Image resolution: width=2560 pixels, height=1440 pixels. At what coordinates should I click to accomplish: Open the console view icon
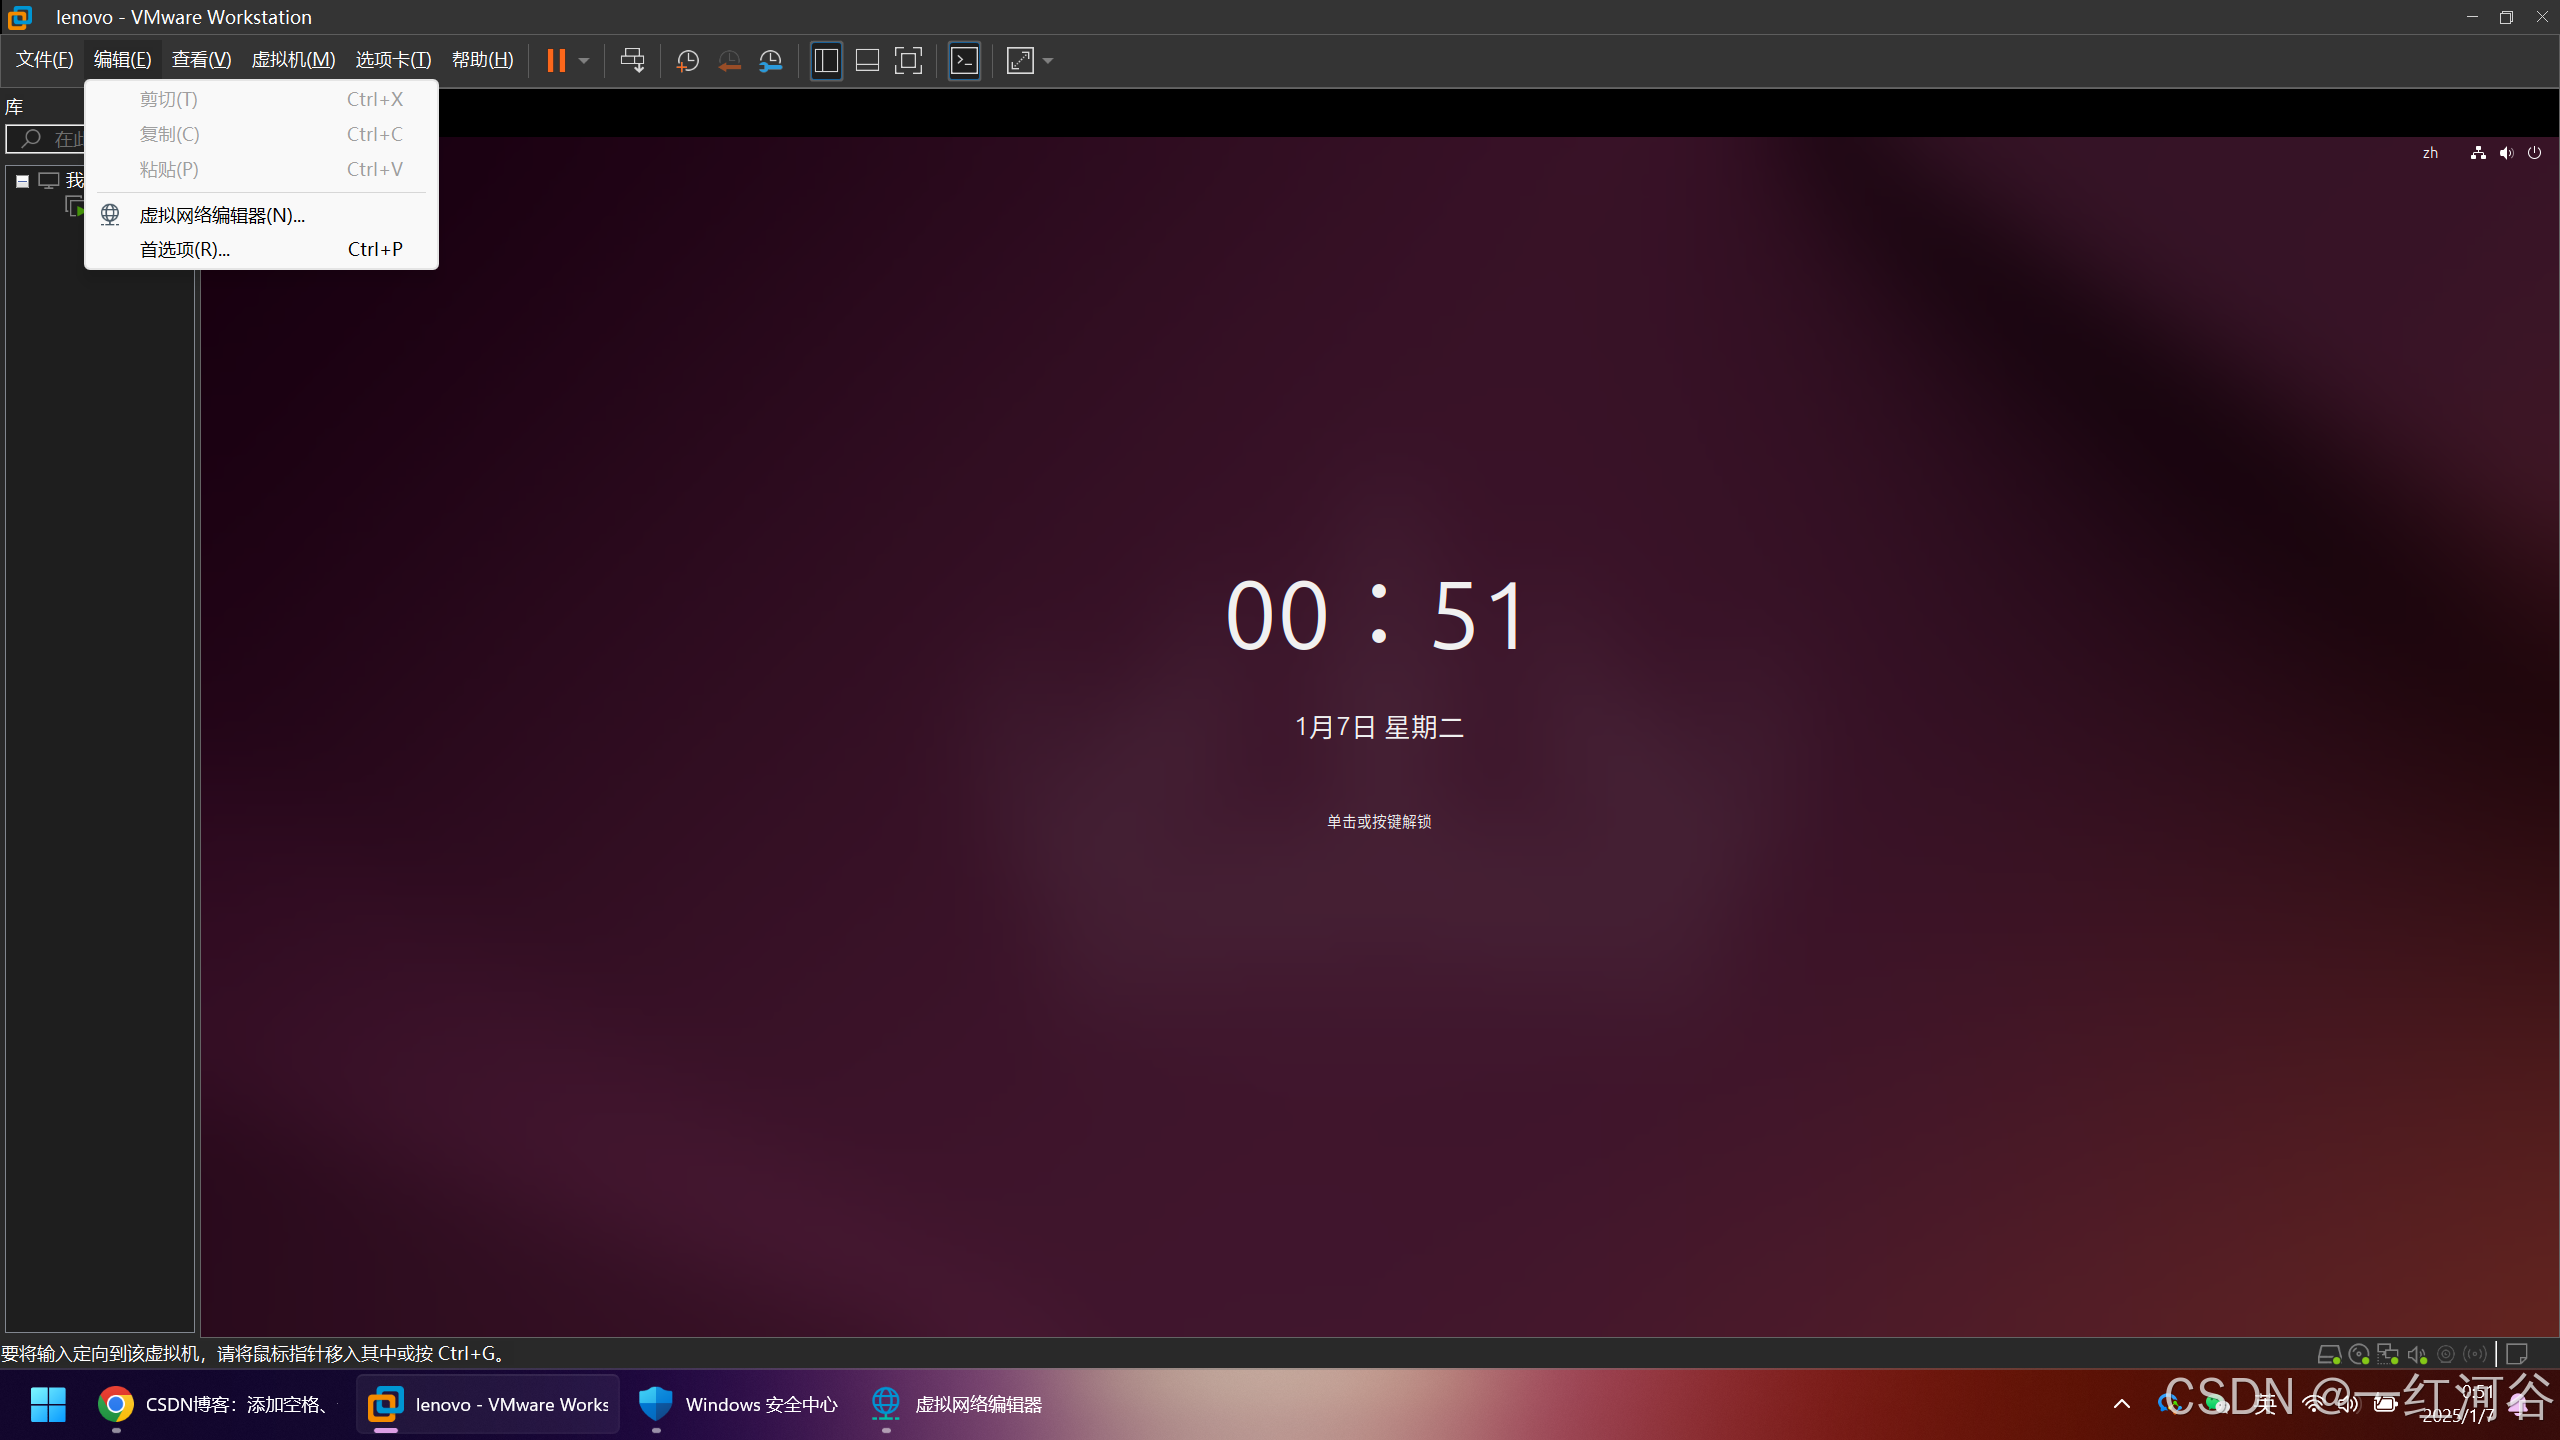964,60
